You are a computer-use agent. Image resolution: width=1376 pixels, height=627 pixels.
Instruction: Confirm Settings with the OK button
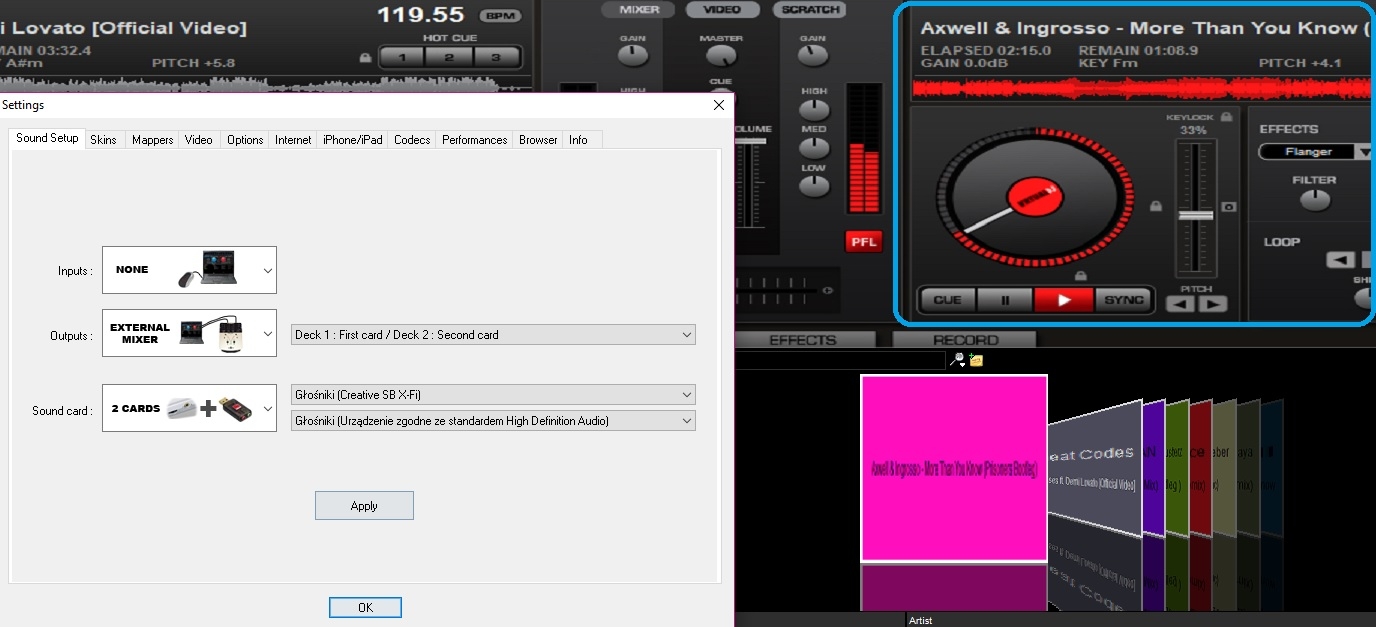pyautogui.click(x=365, y=608)
